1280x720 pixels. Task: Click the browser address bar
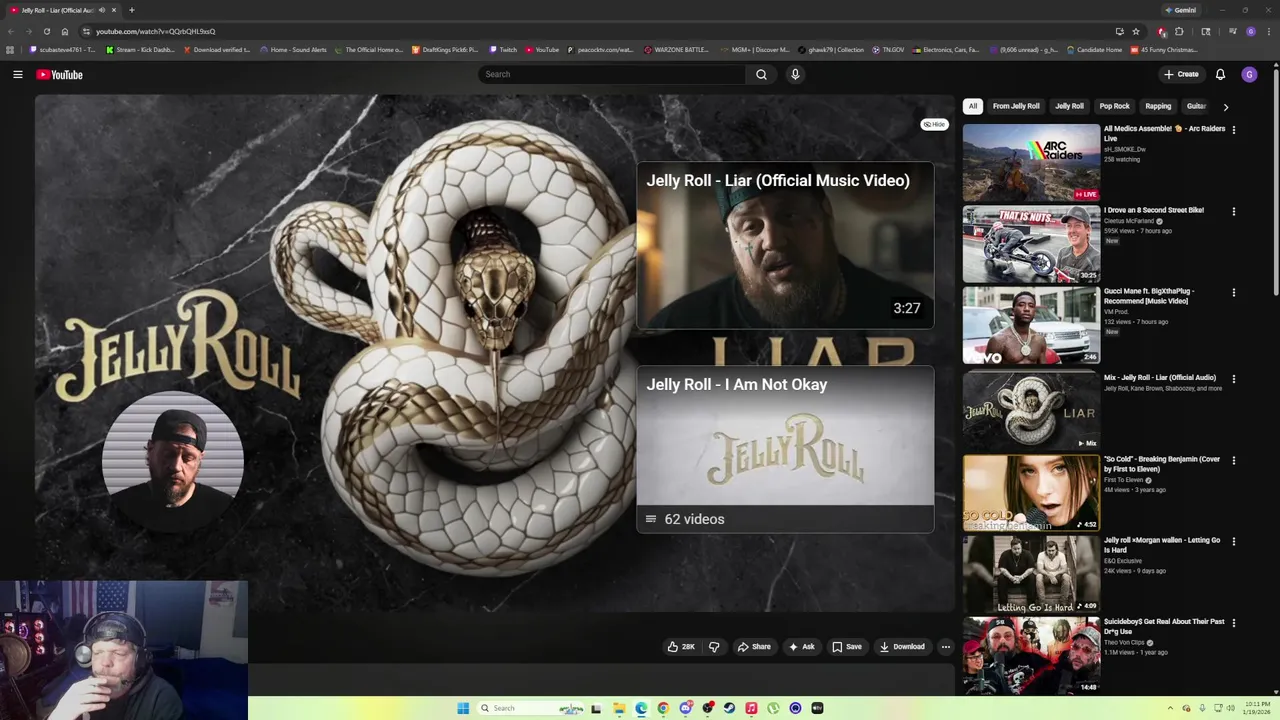tap(600, 31)
